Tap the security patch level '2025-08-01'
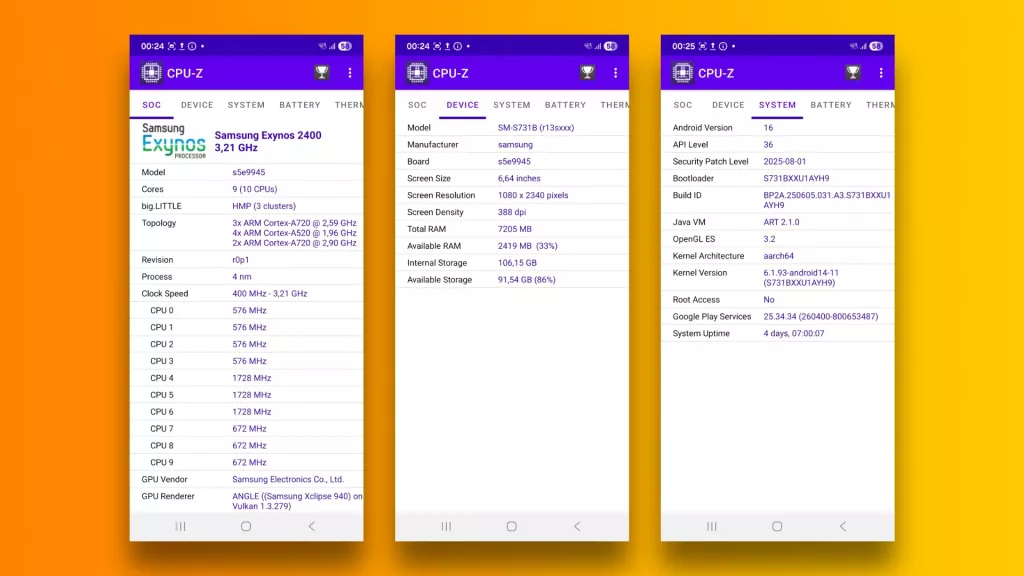The image size is (1024, 576). pos(785,161)
